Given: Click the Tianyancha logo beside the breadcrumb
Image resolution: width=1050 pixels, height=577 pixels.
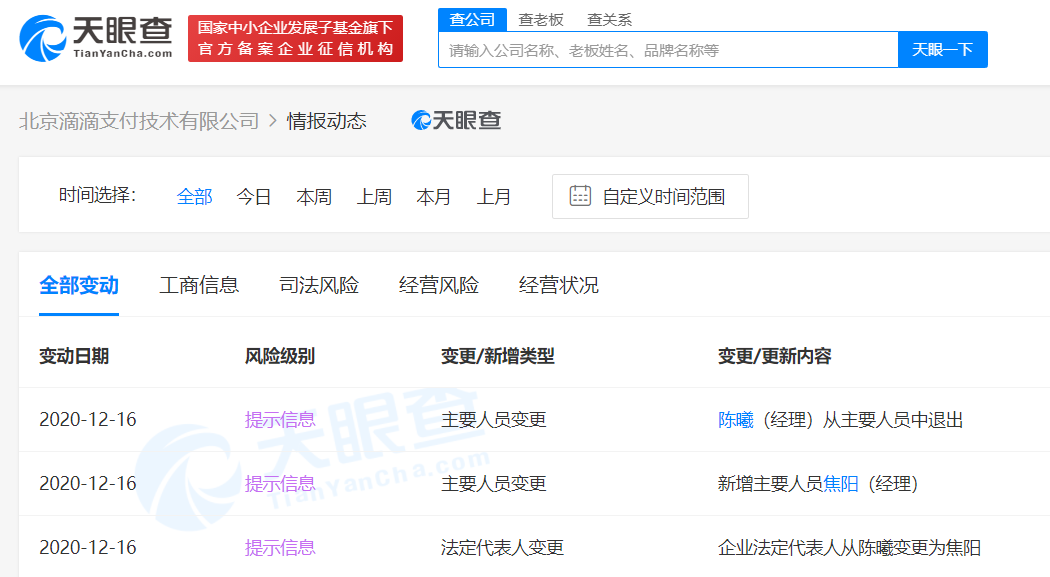Looking at the screenshot, I should coord(456,121).
